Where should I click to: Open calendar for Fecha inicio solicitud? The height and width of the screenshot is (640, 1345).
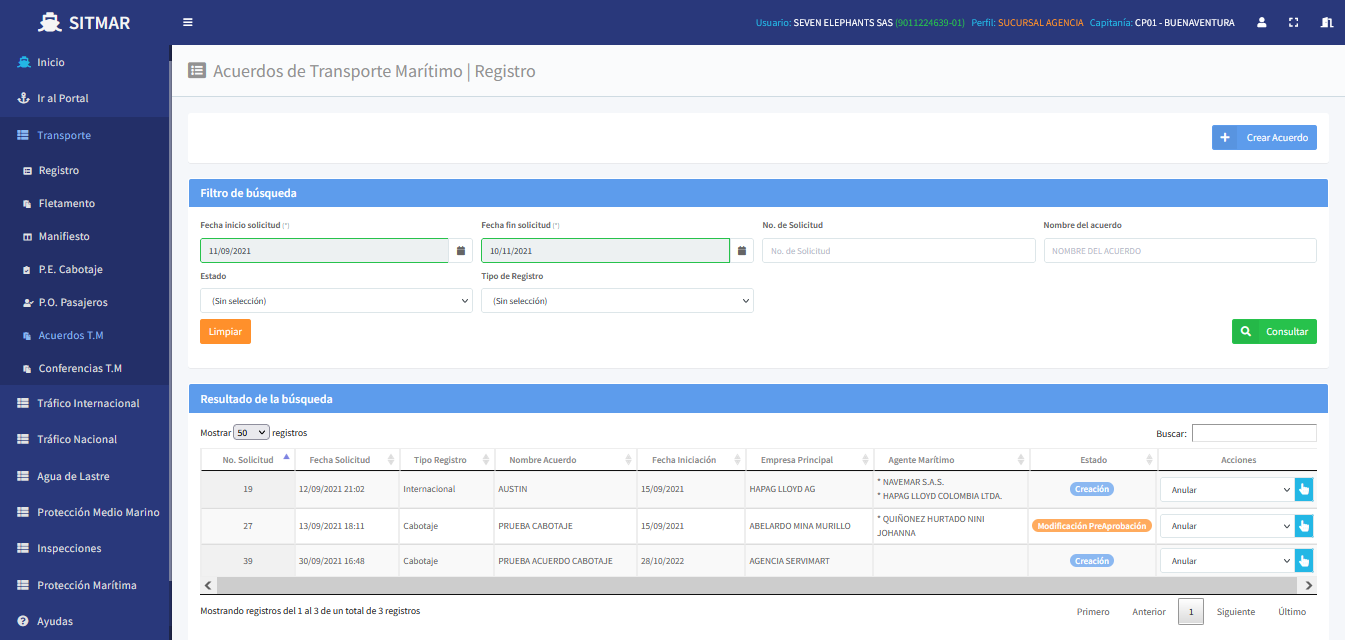(x=461, y=251)
